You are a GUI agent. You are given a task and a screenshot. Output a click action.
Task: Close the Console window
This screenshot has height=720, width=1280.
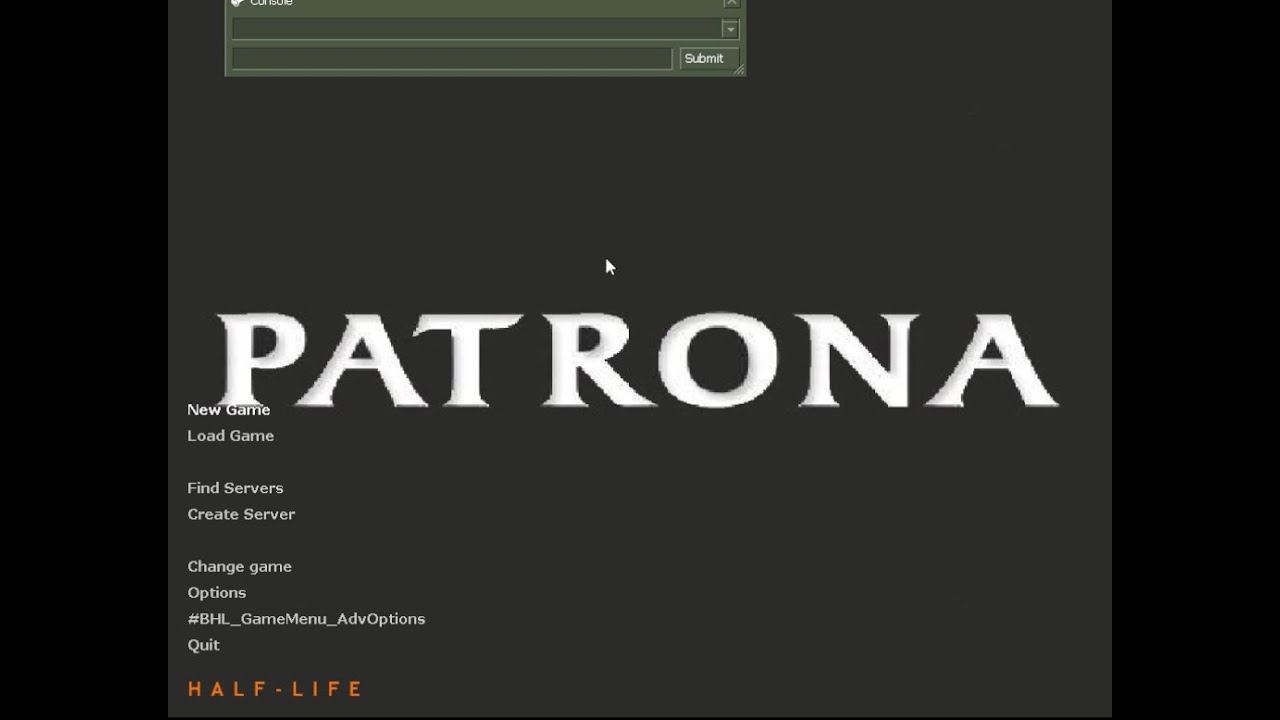tap(731, 3)
